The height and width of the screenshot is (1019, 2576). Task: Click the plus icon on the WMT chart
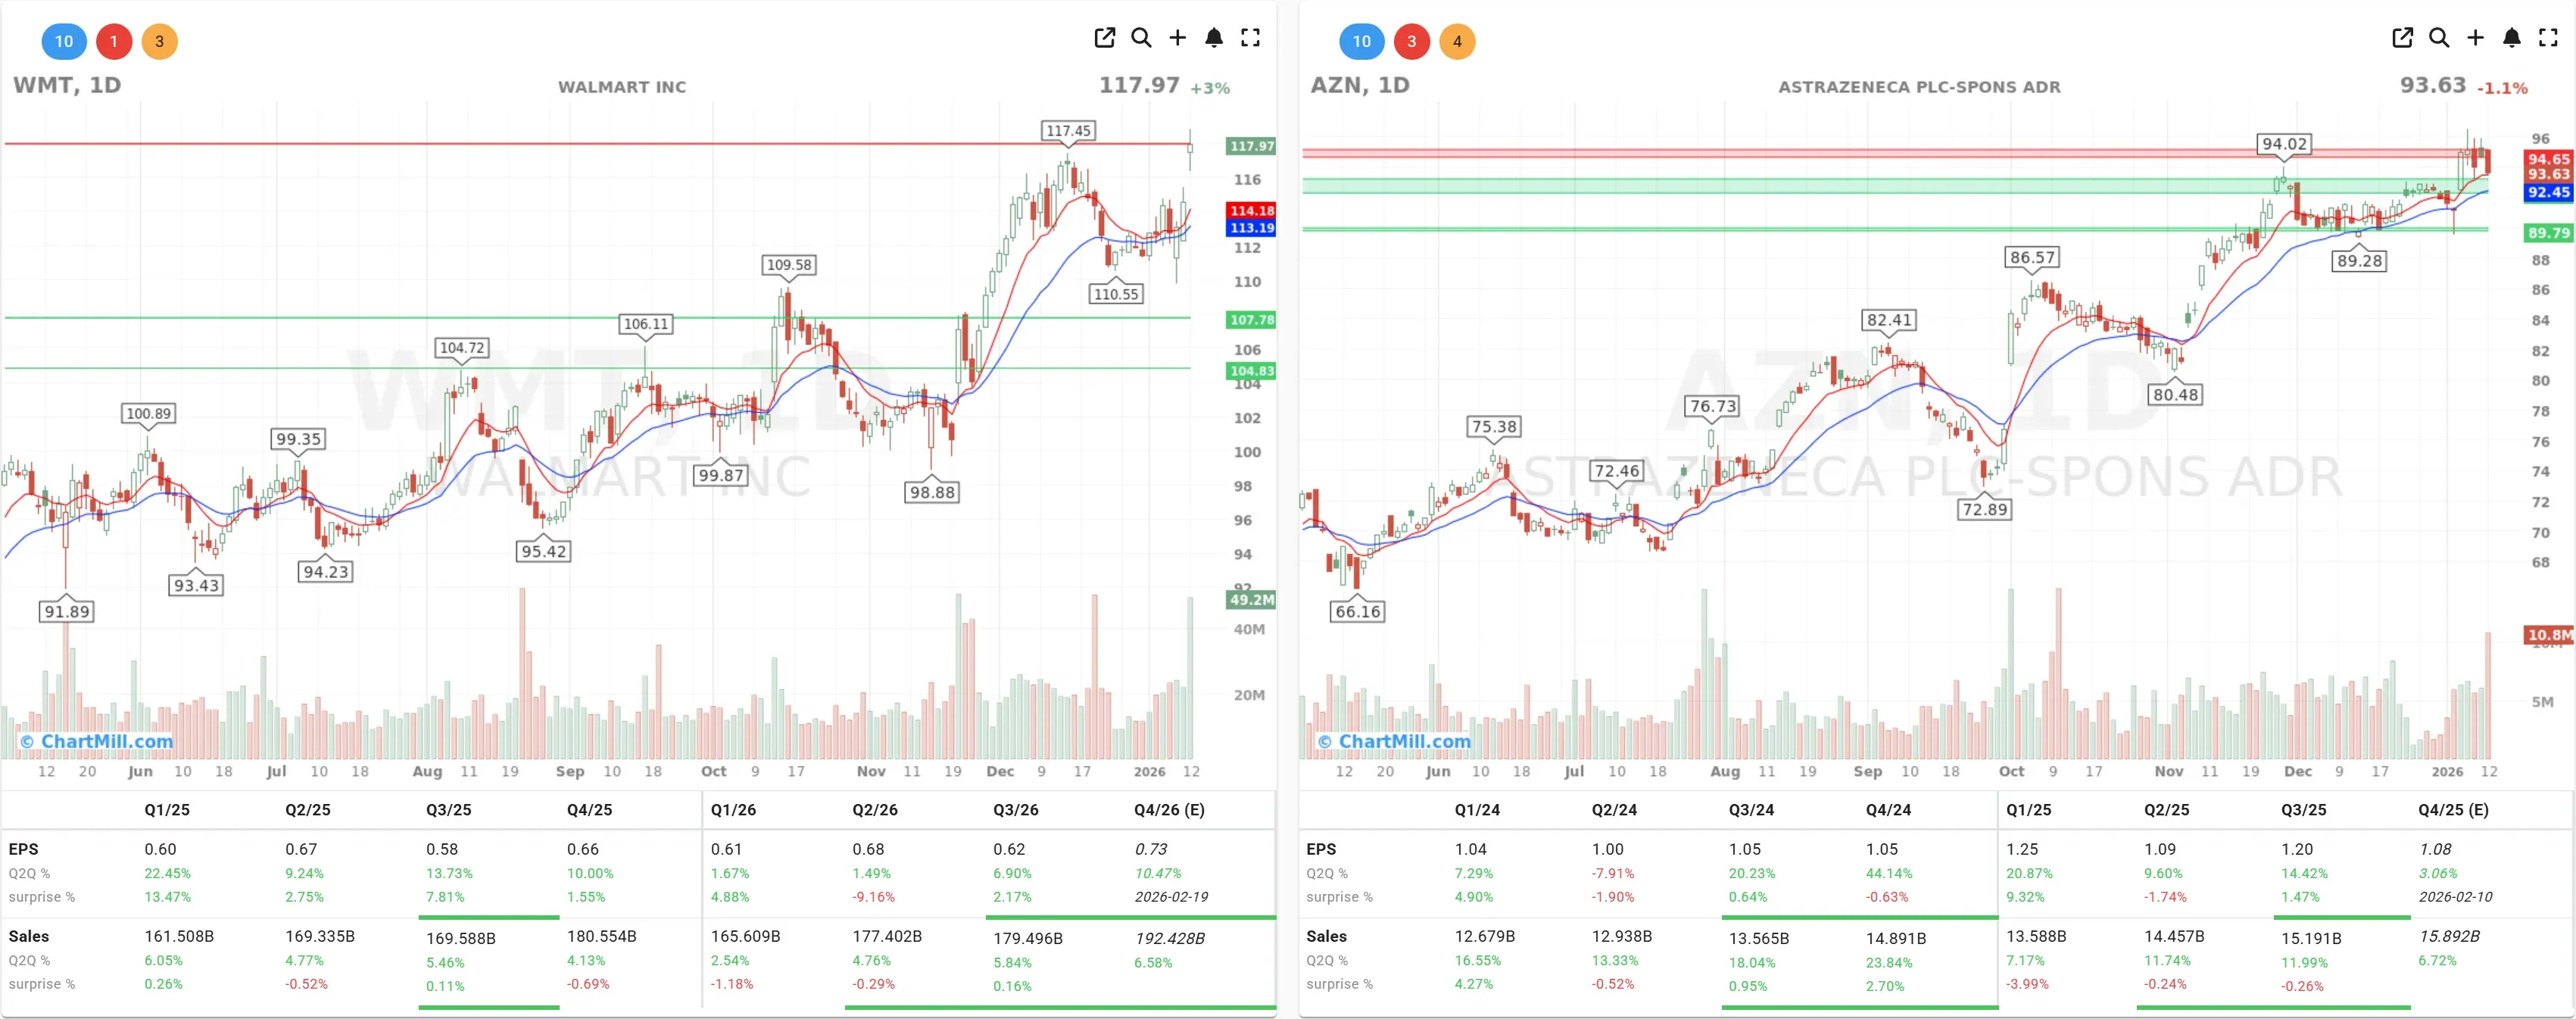tap(1177, 37)
